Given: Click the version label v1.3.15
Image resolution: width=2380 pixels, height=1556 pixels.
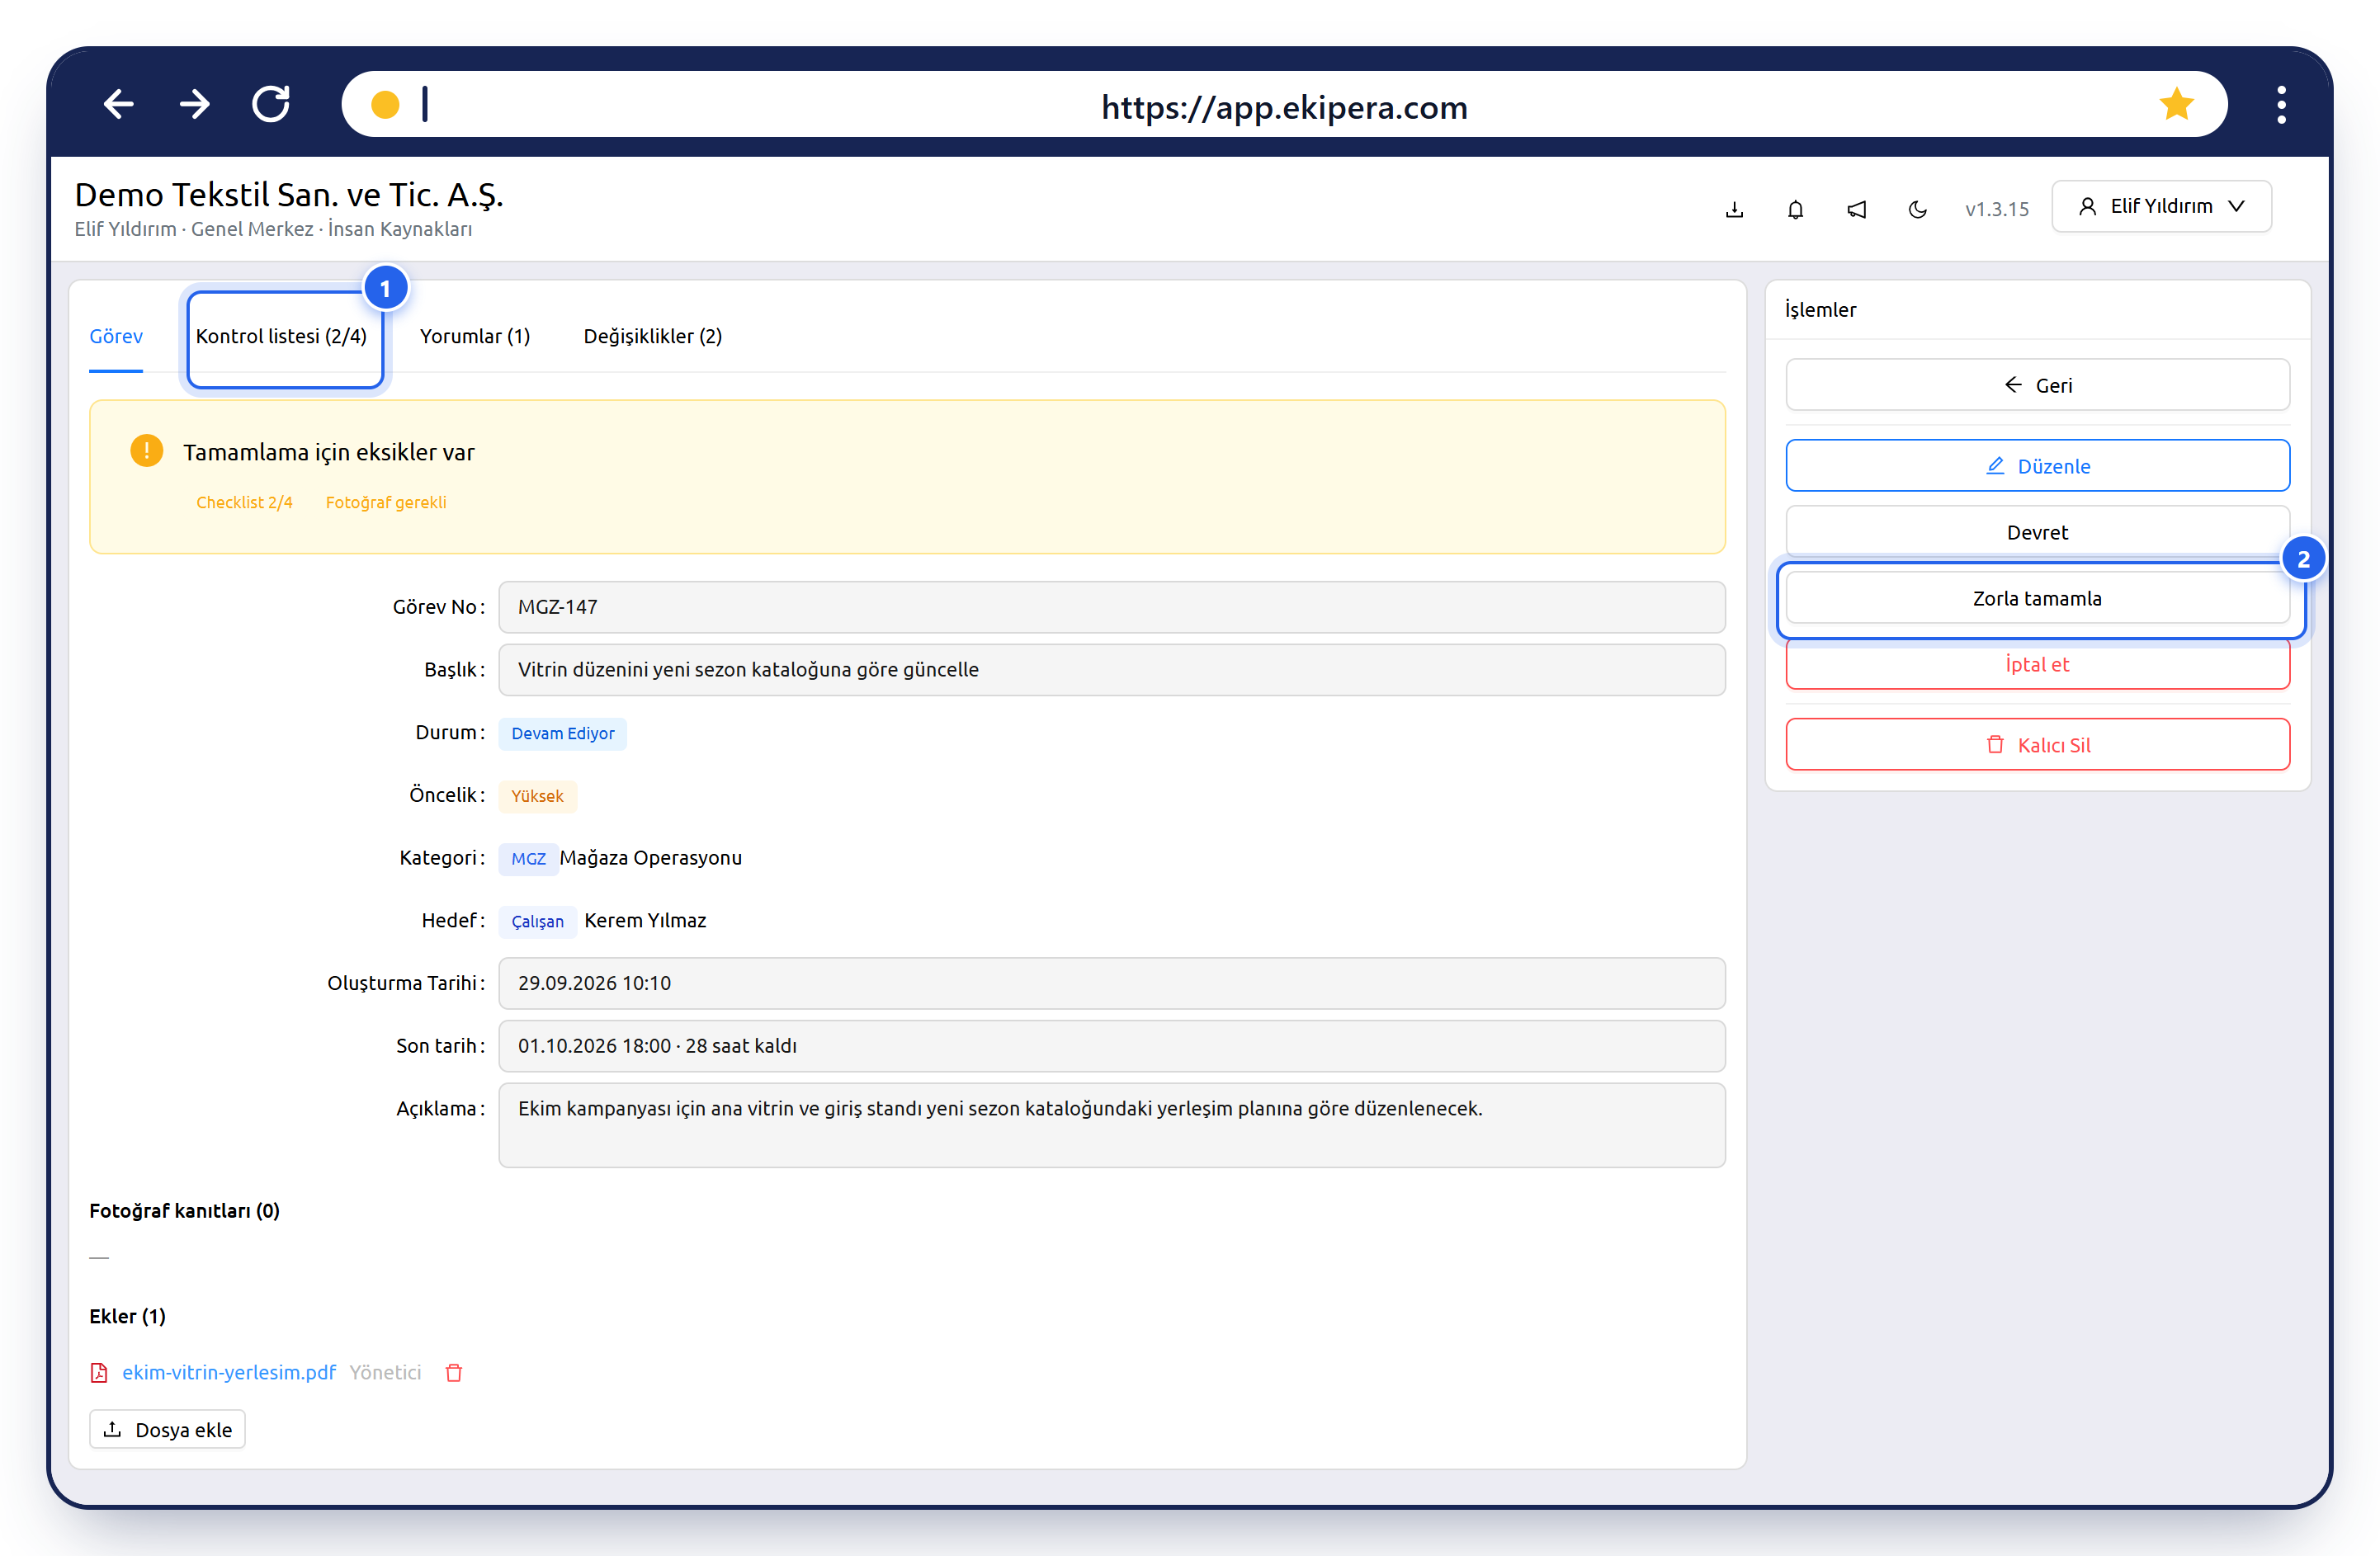Looking at the screenshot, I should tap(1996, 209).
